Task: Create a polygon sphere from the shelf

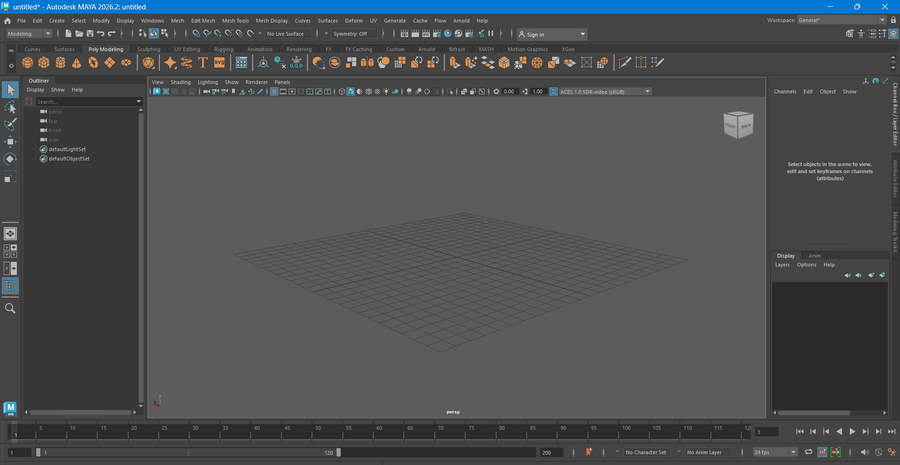Action: point(28,63)
